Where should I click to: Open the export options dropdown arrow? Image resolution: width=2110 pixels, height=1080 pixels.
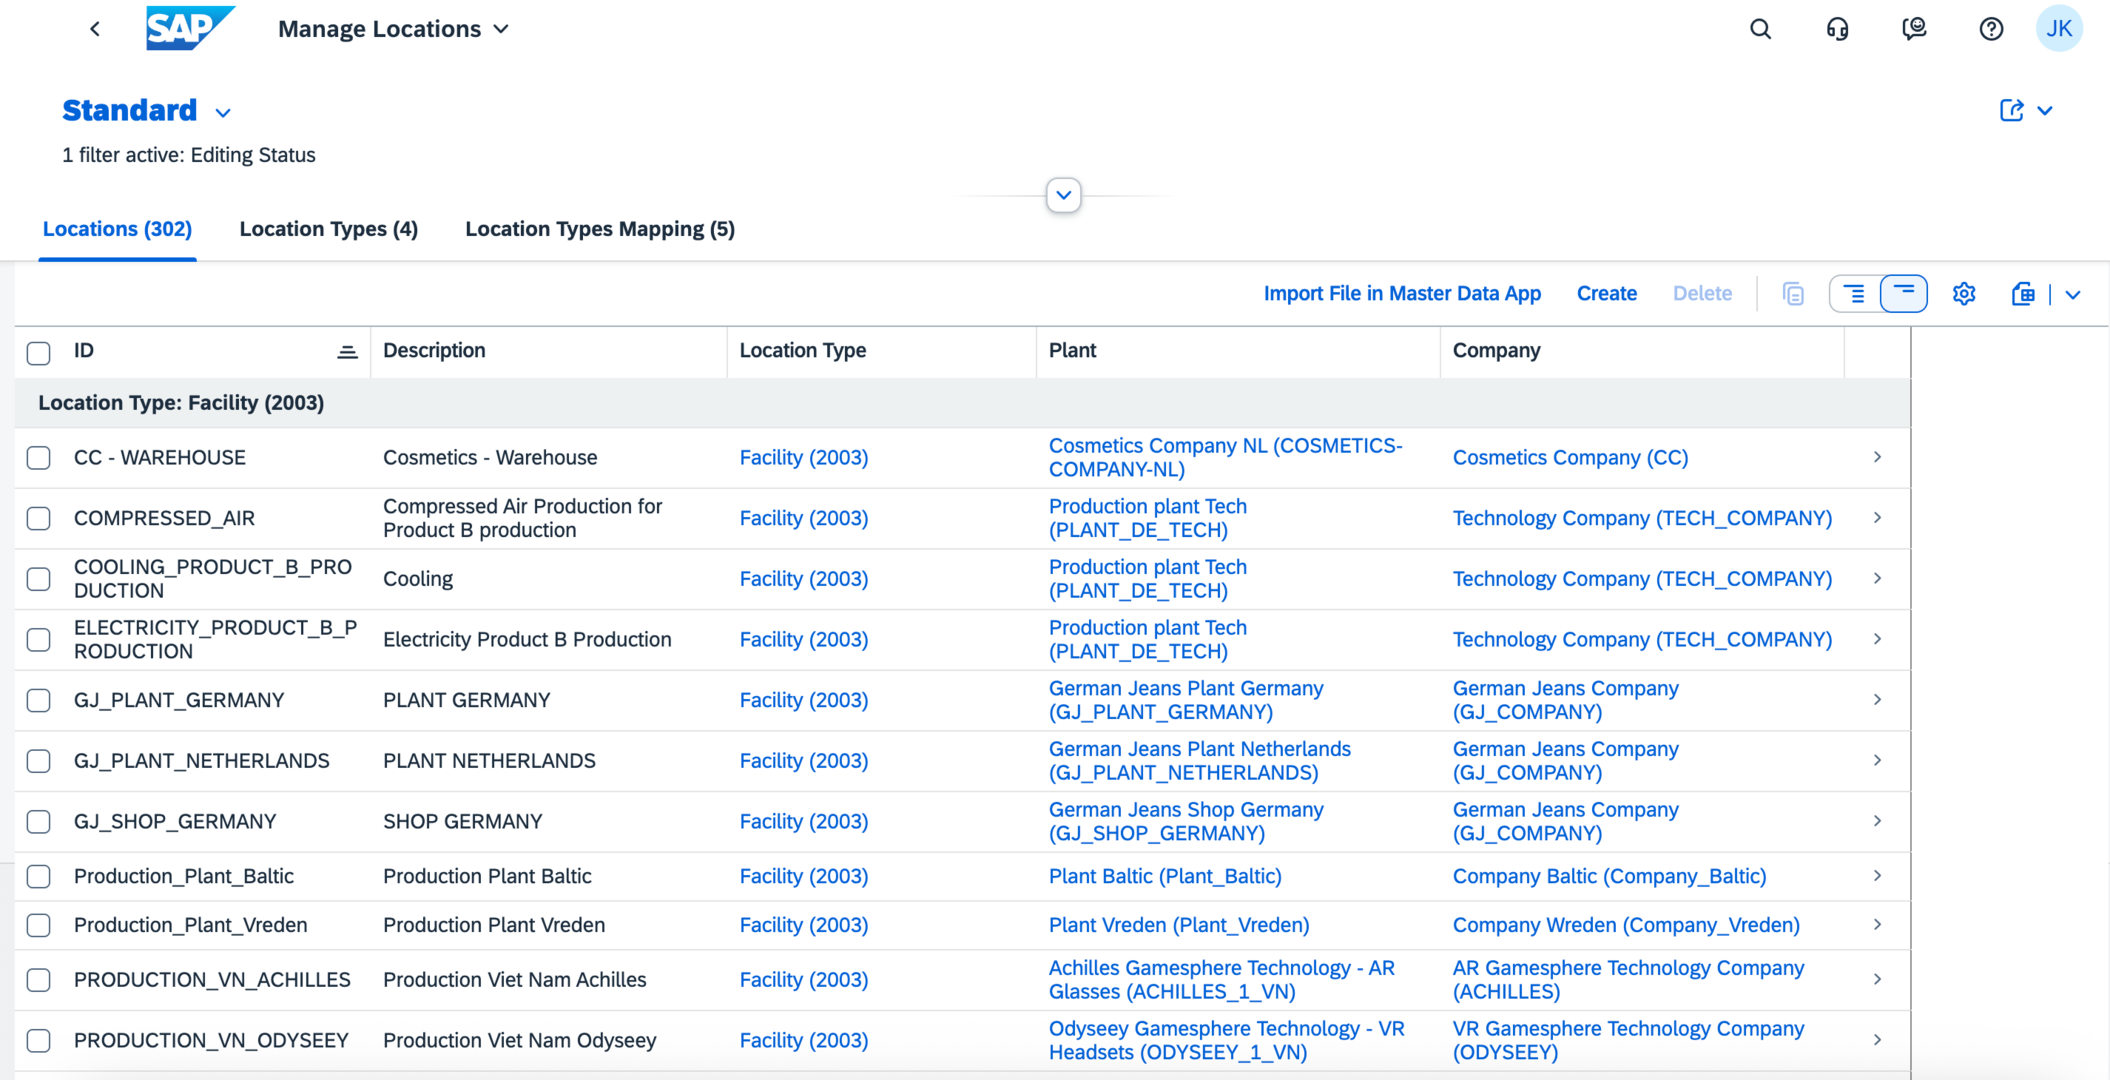[2073, 295]
